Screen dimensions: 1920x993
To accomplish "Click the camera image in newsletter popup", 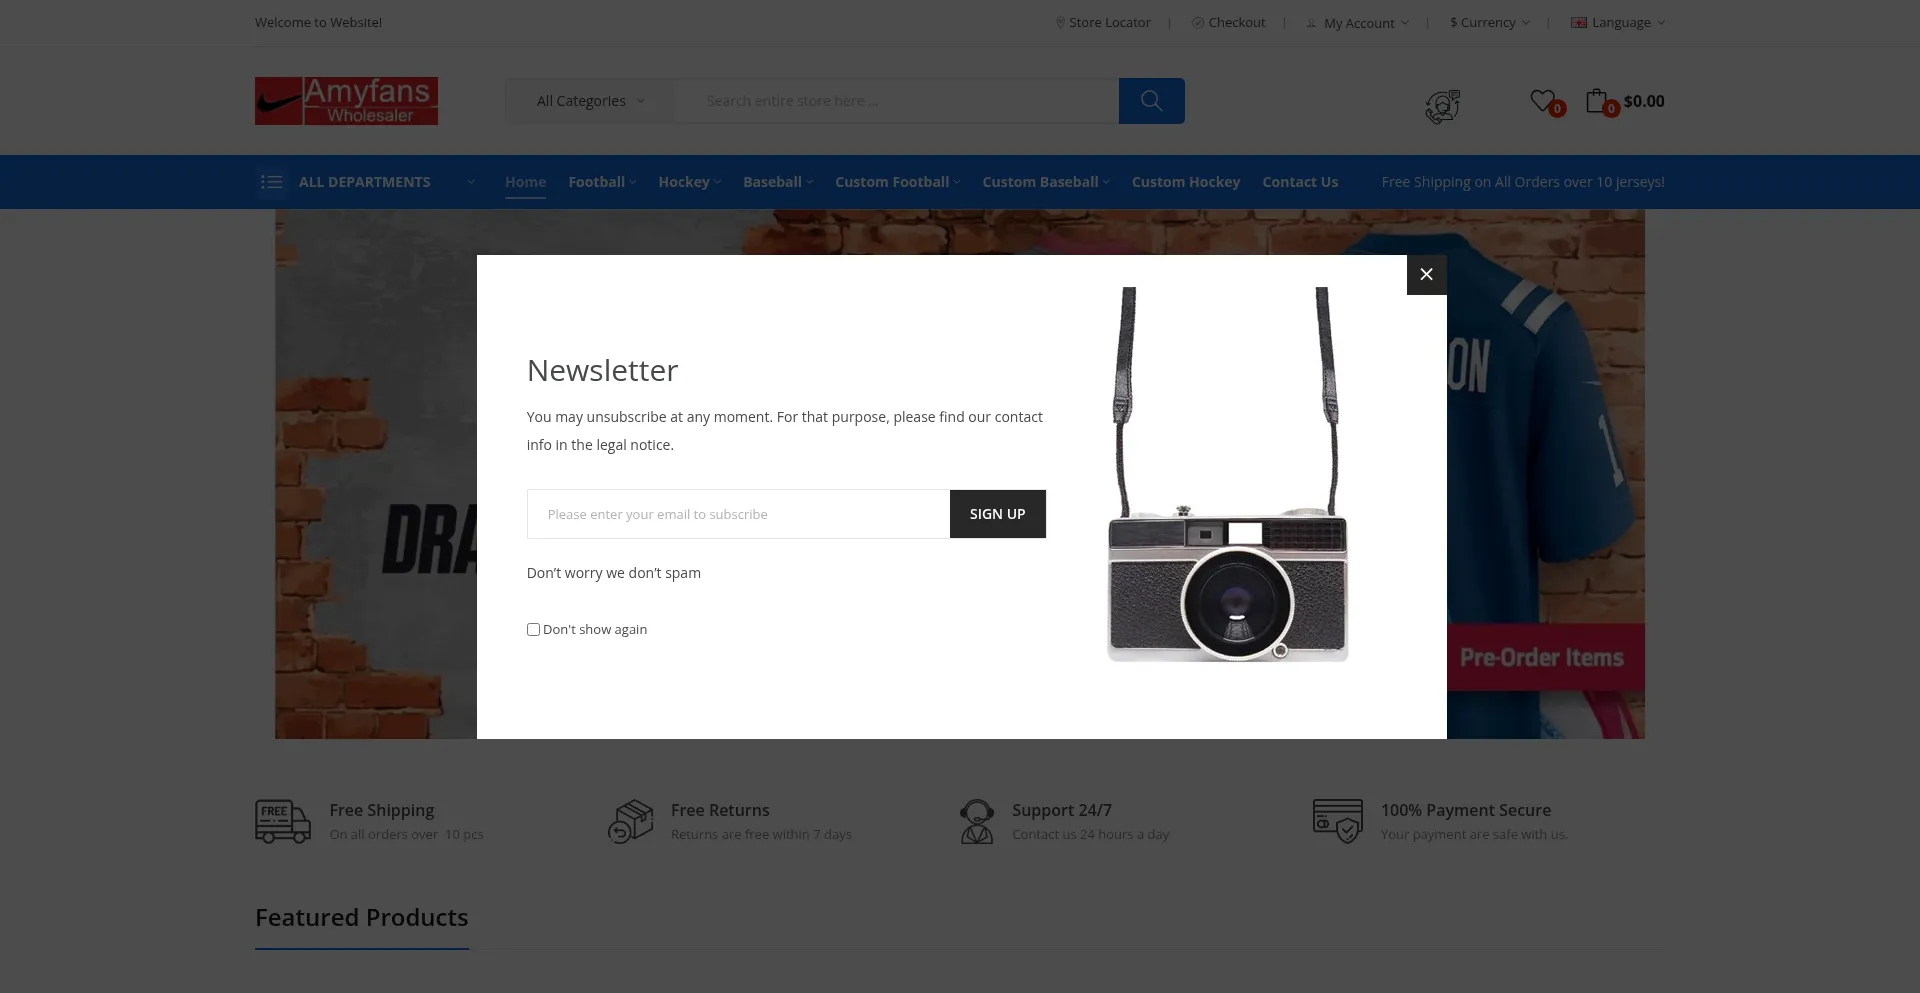I will click(1228, 475).
